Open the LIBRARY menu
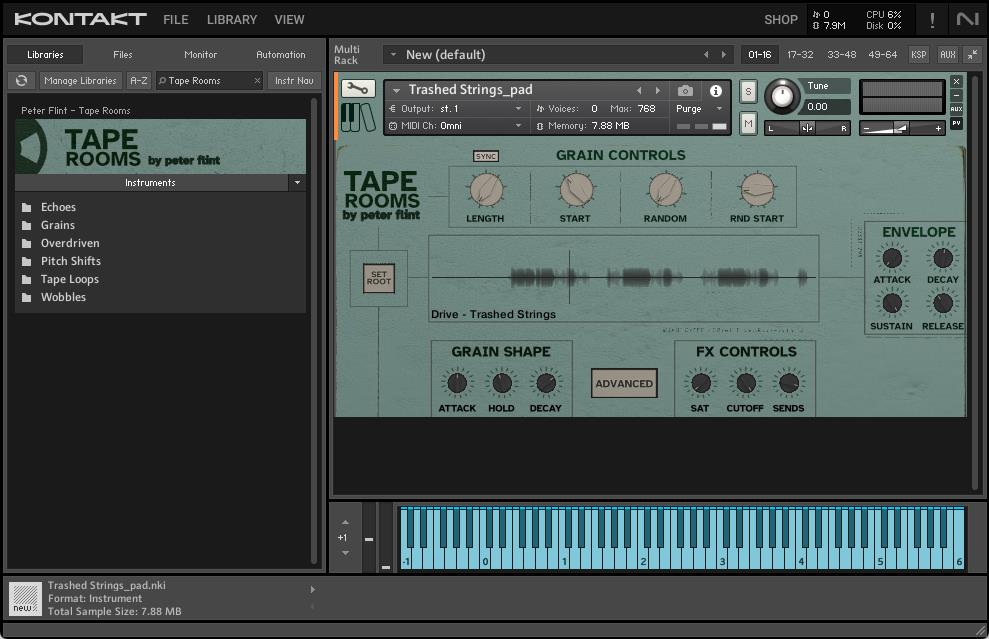 pos(231,19)
